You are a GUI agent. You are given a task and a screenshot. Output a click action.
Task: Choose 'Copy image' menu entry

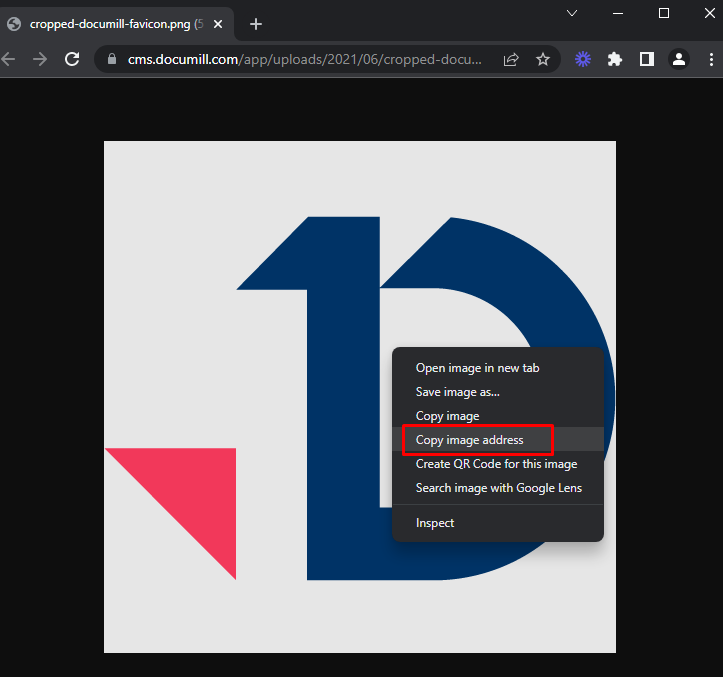447,416
